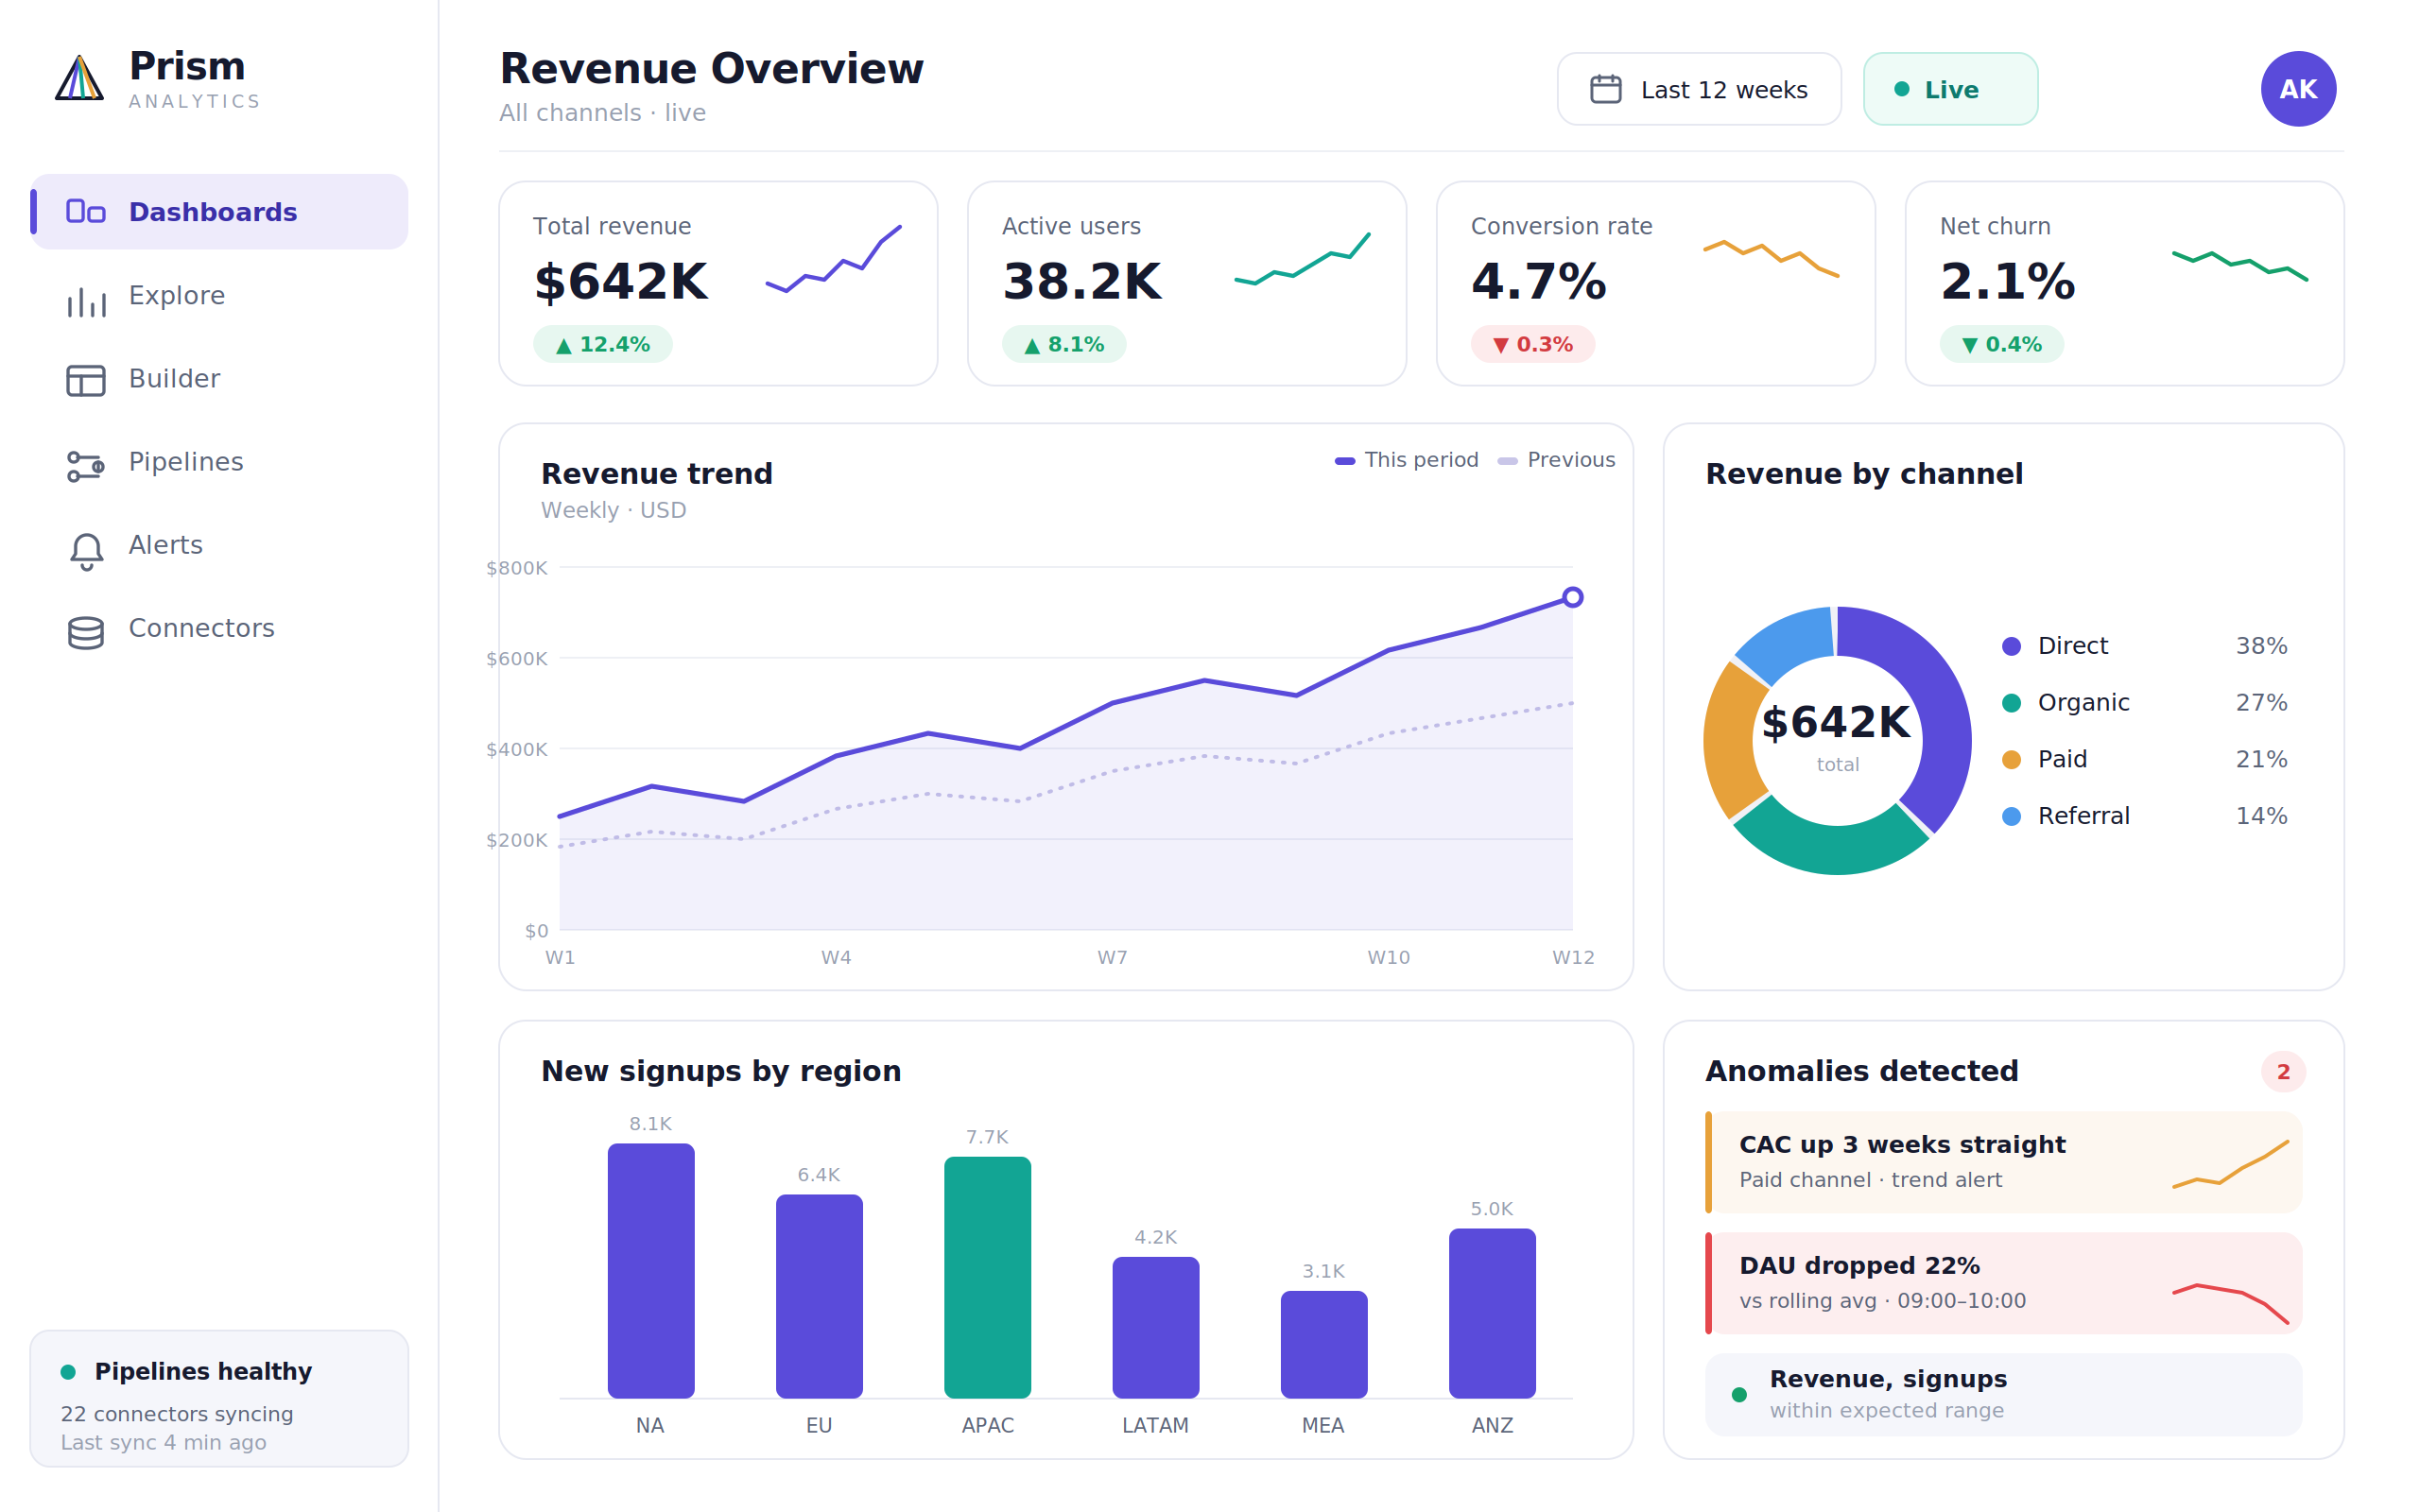2420x1512 pixels.
Task: Click the Active users 8.1% badge
Action: [x=1064, y=344]
